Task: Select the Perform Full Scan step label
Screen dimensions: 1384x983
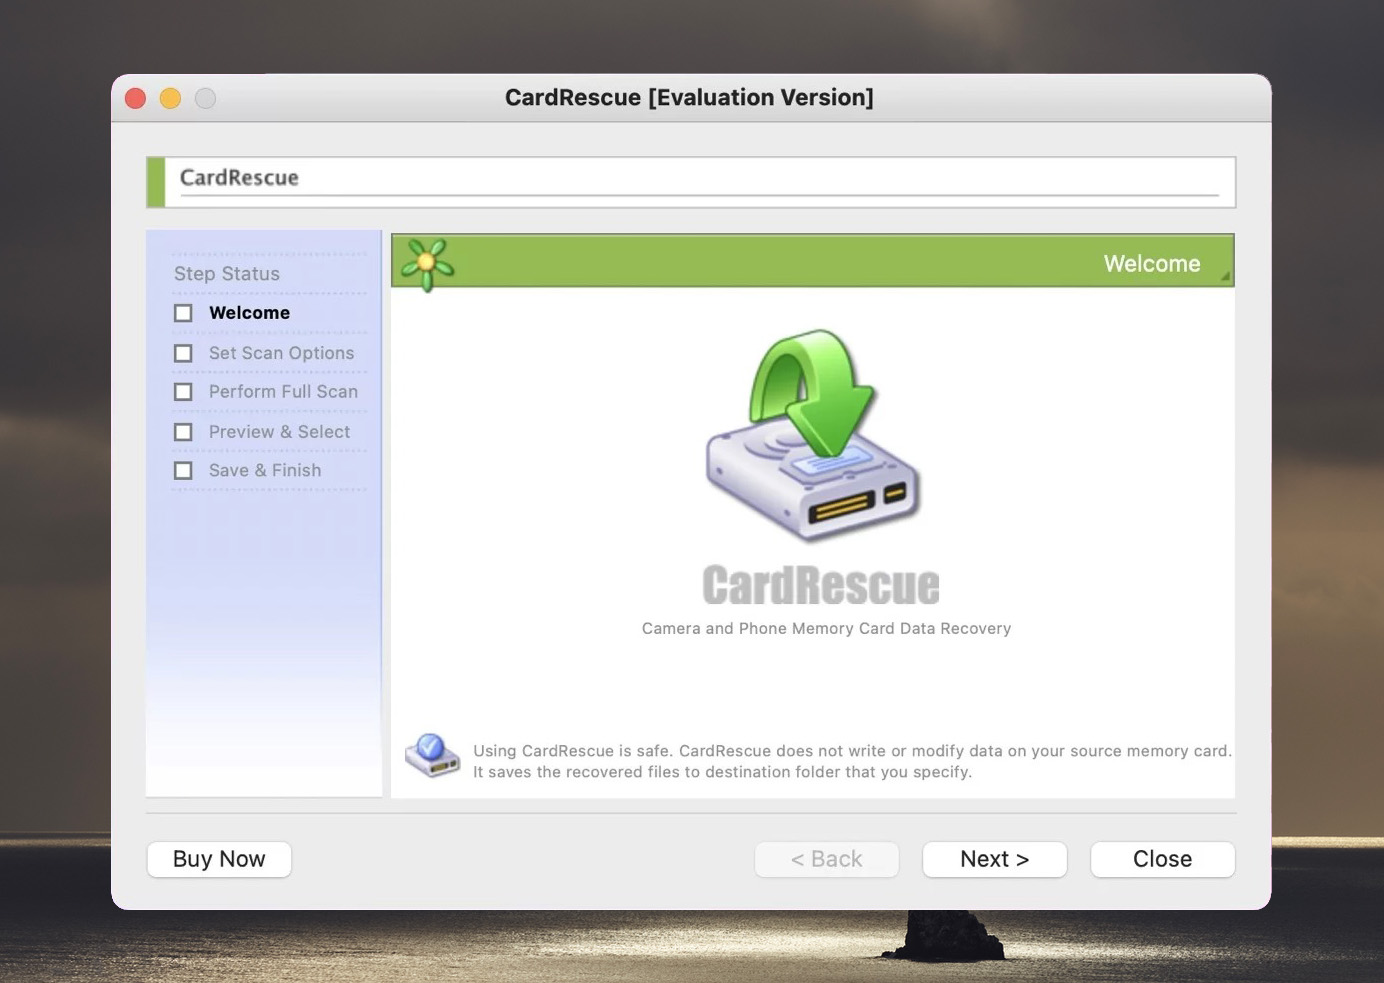Action: [x=283, y=392]
